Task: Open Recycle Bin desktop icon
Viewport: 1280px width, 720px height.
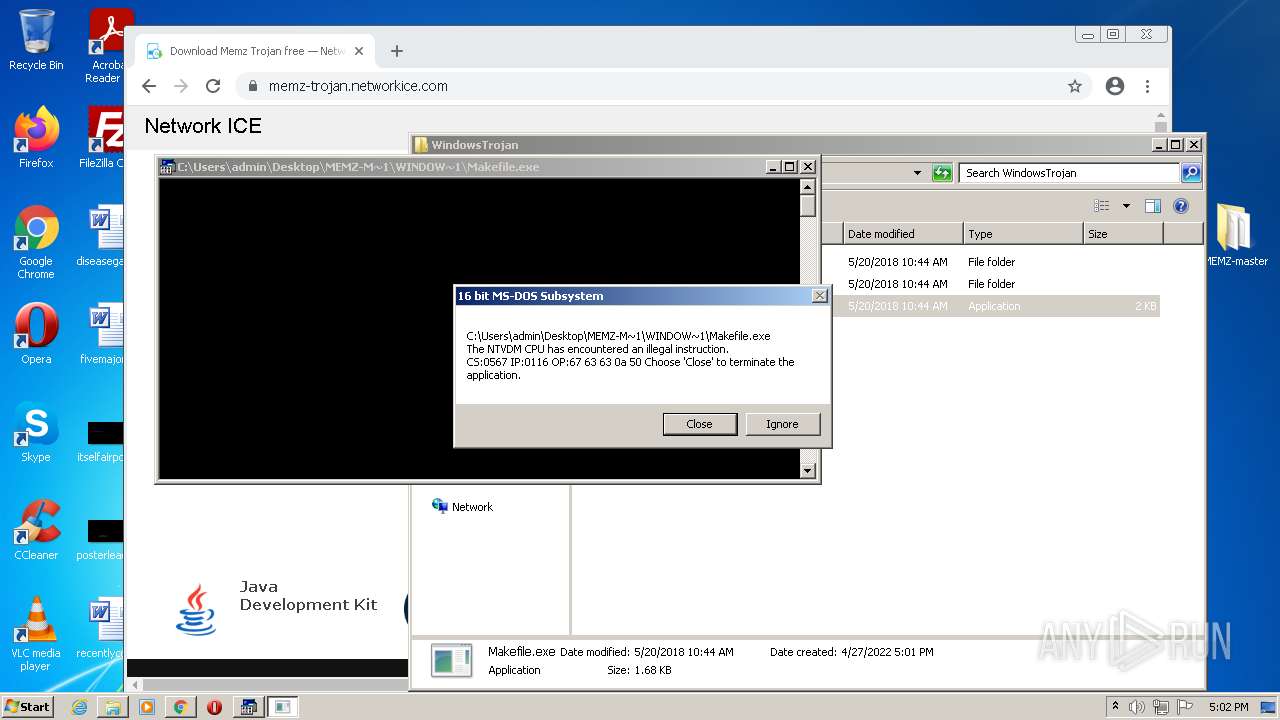Action: pos(36,40)
